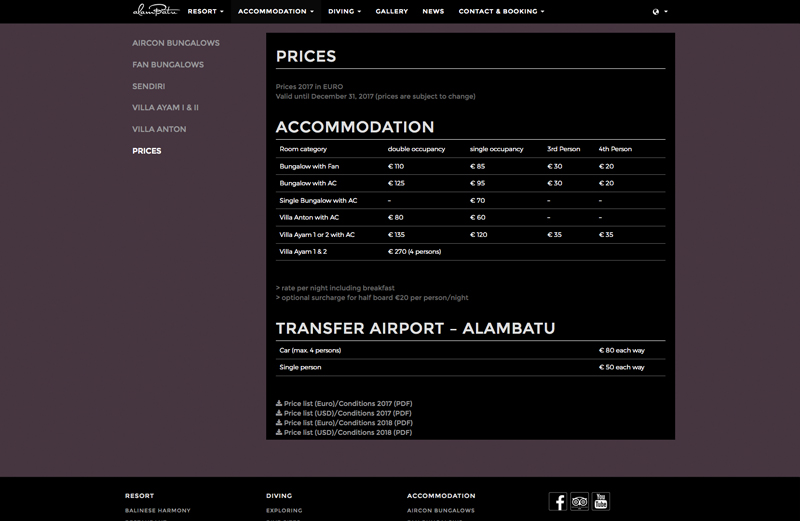Screen dimensions: 800x521
Task: Go to Gallery in top navigation
Action: (x=391, y=11)
